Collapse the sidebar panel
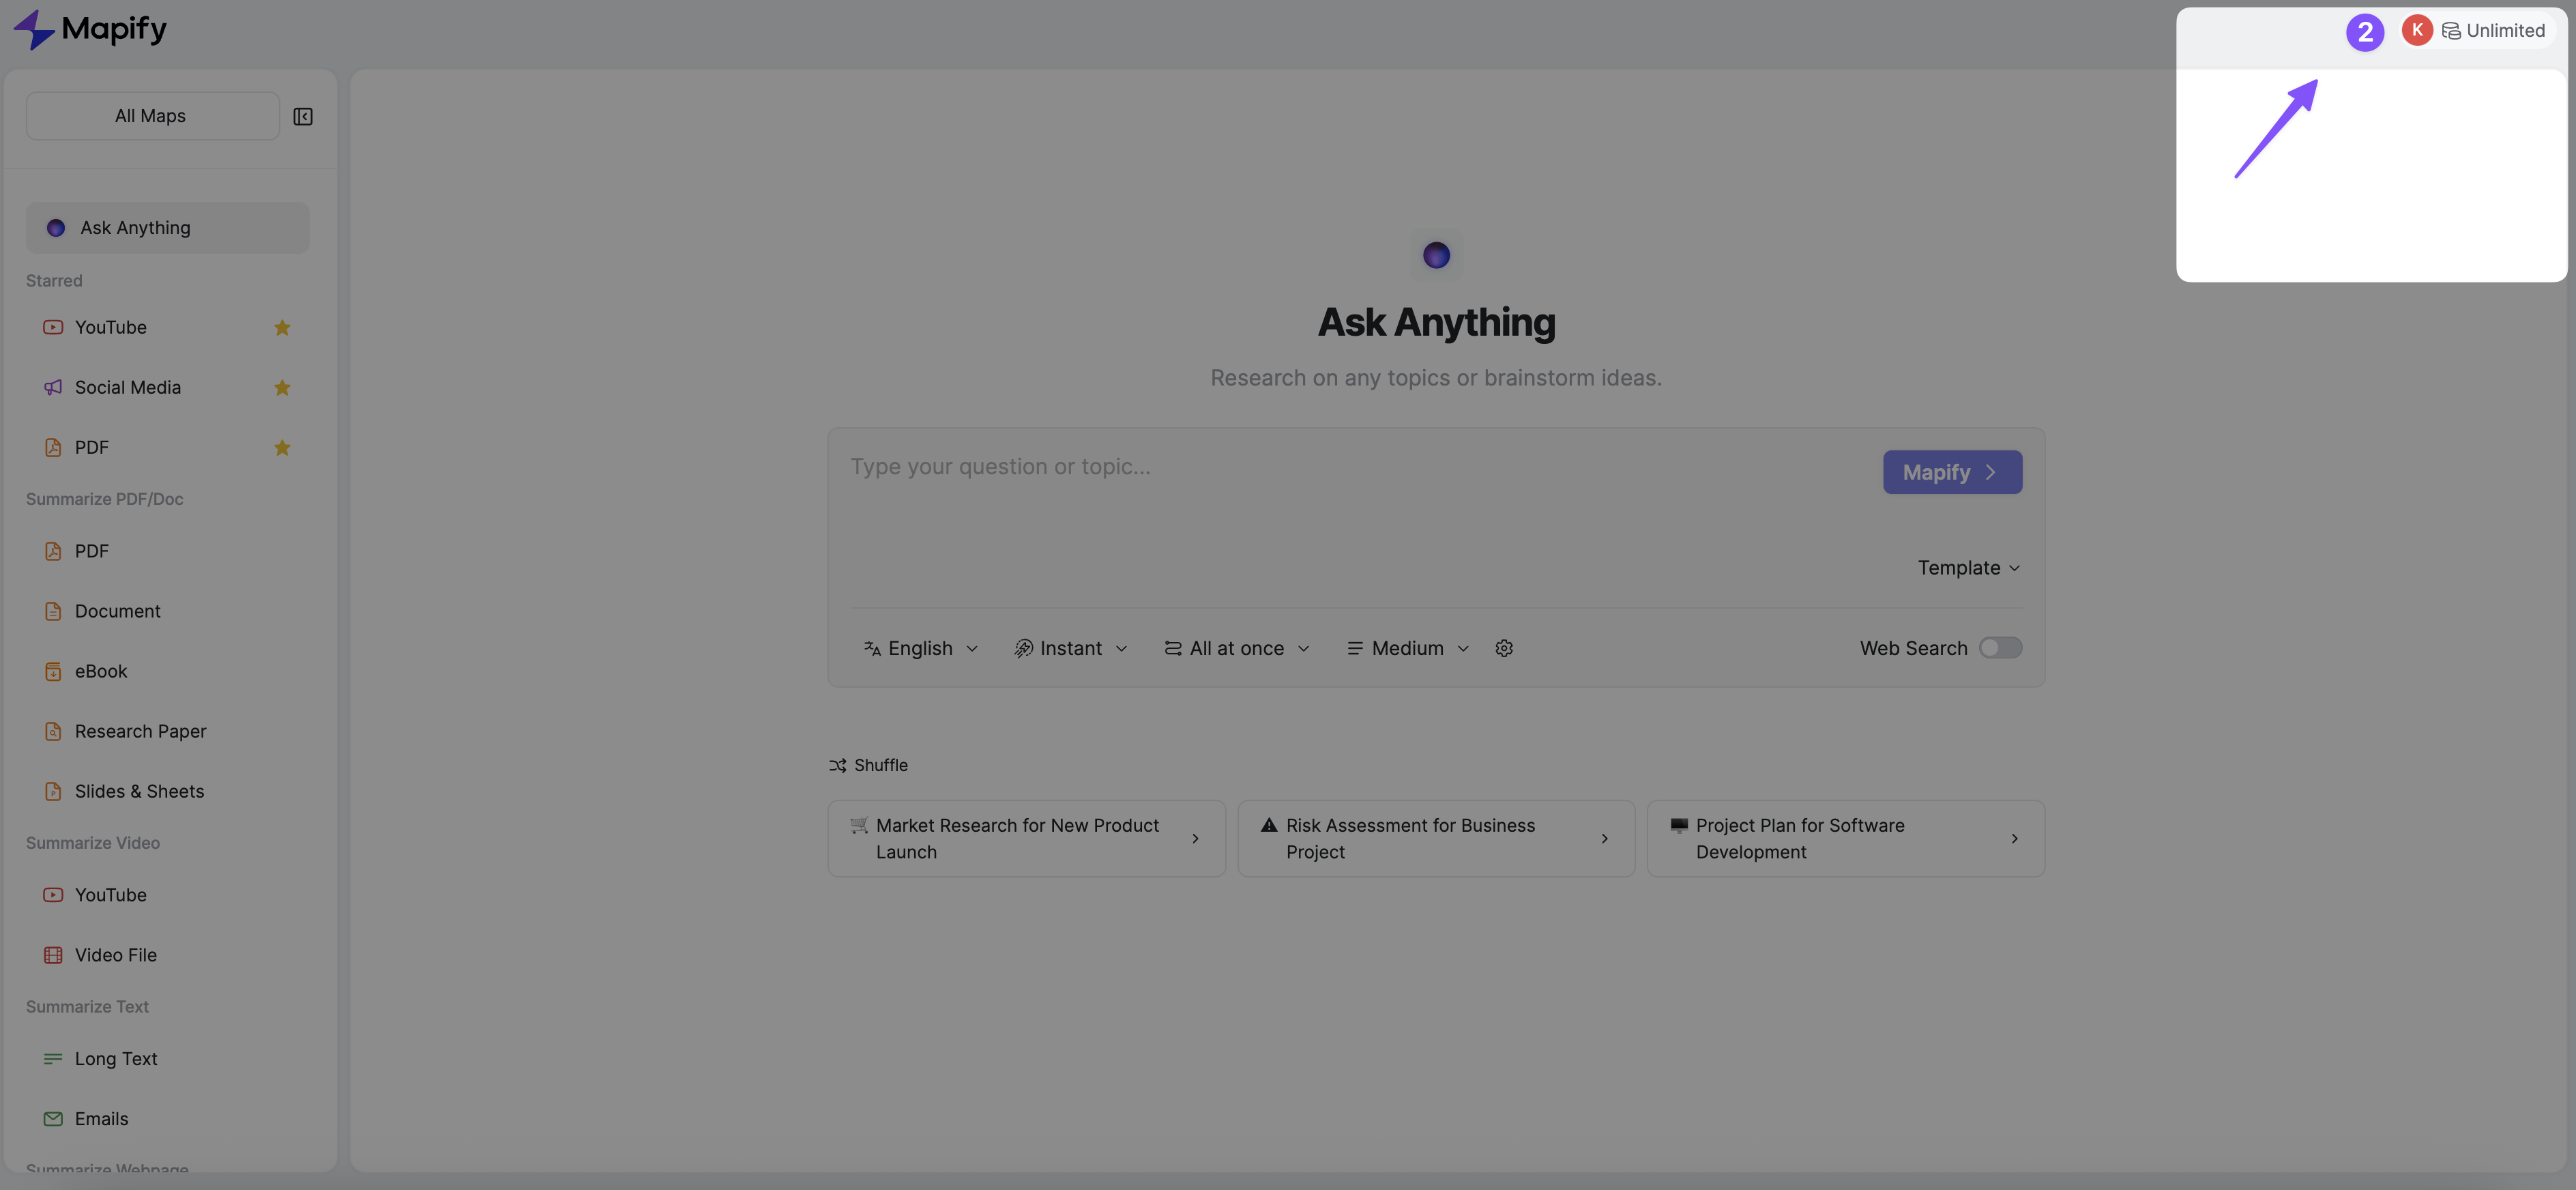Image resolution: width=2576 pixels, height=1190 pixels. (x=302, y=116)
